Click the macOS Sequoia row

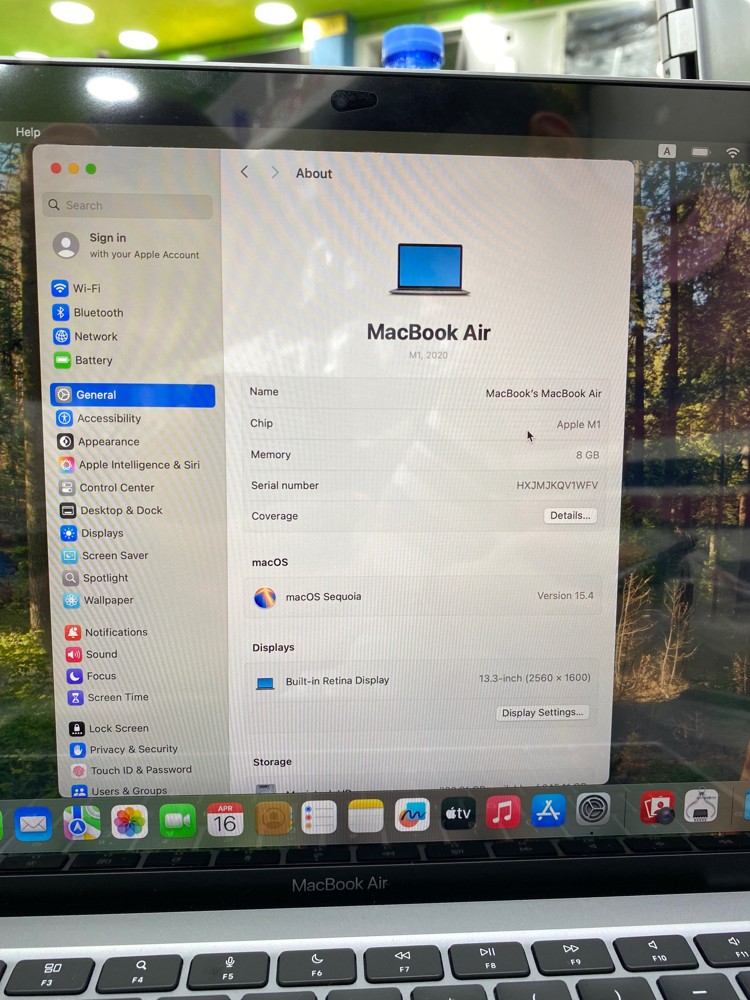[423, 597]
